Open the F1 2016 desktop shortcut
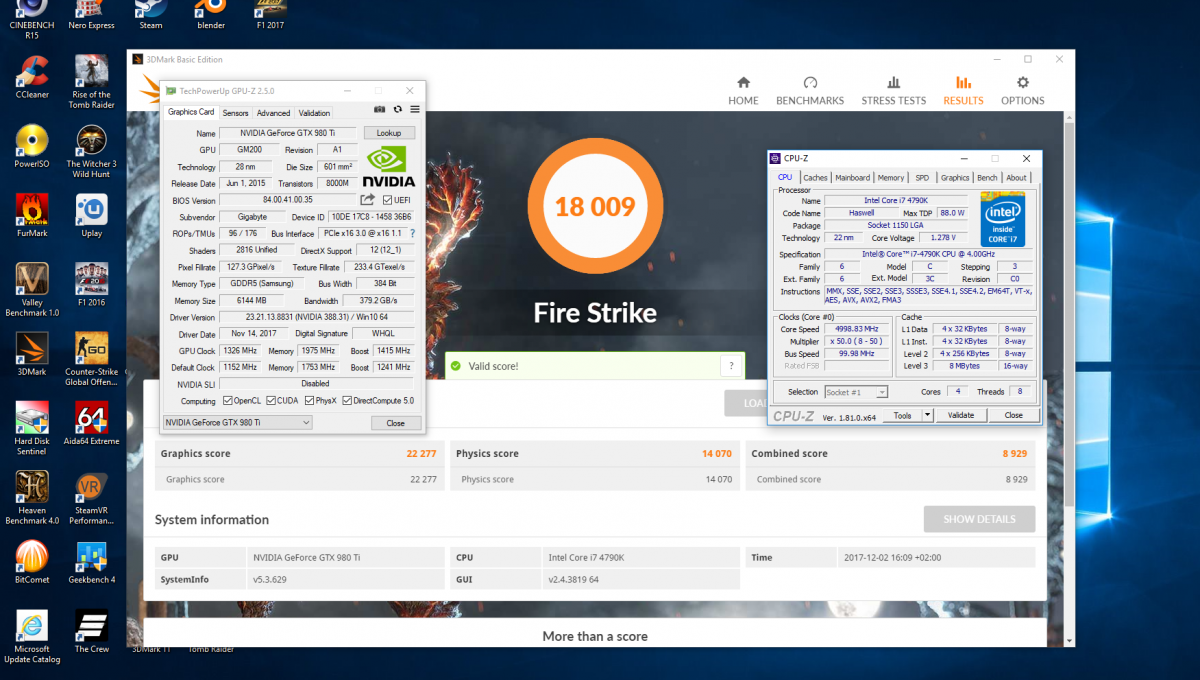Image resolution: width=1200 pixels, height=680 pixels. point(92,285)
